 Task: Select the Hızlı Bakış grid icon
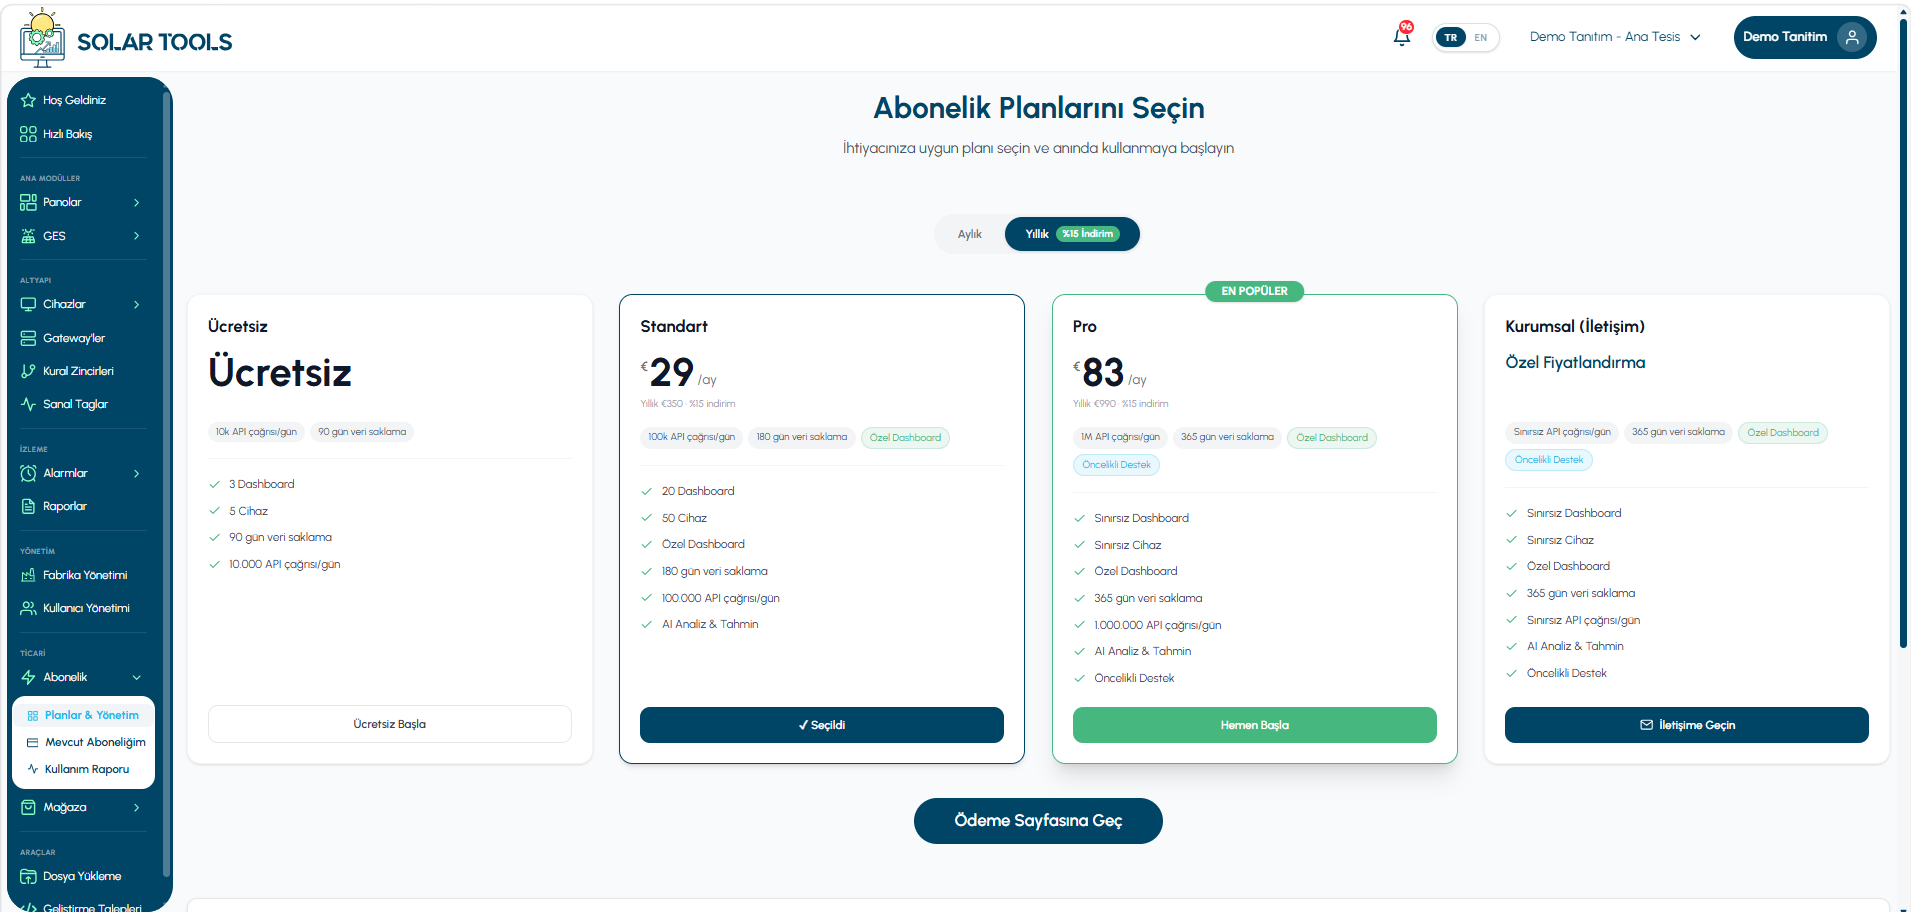pos(28,134)
